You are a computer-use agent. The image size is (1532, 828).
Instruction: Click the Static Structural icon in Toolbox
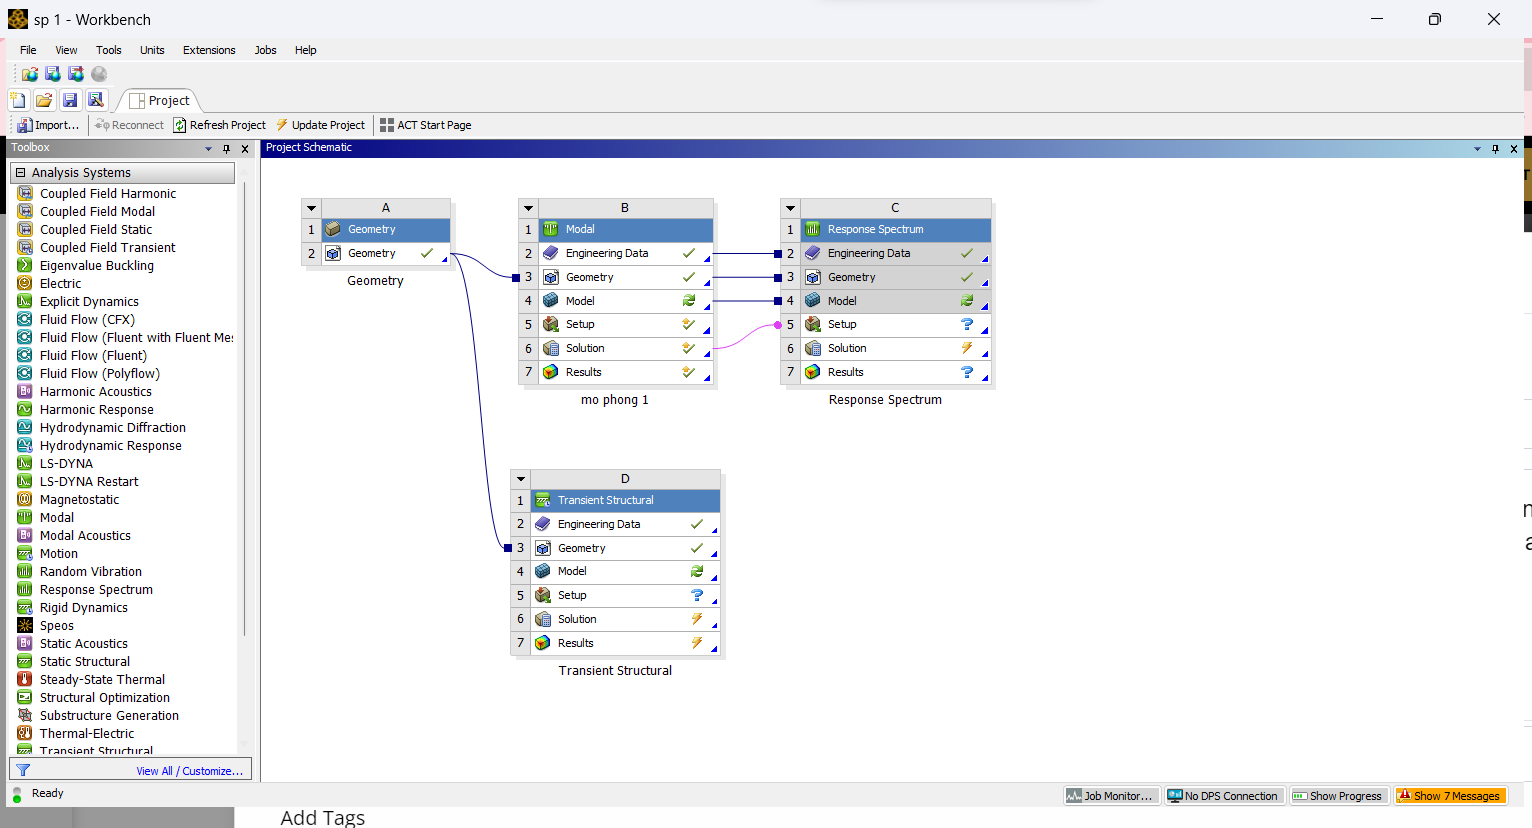25,661
